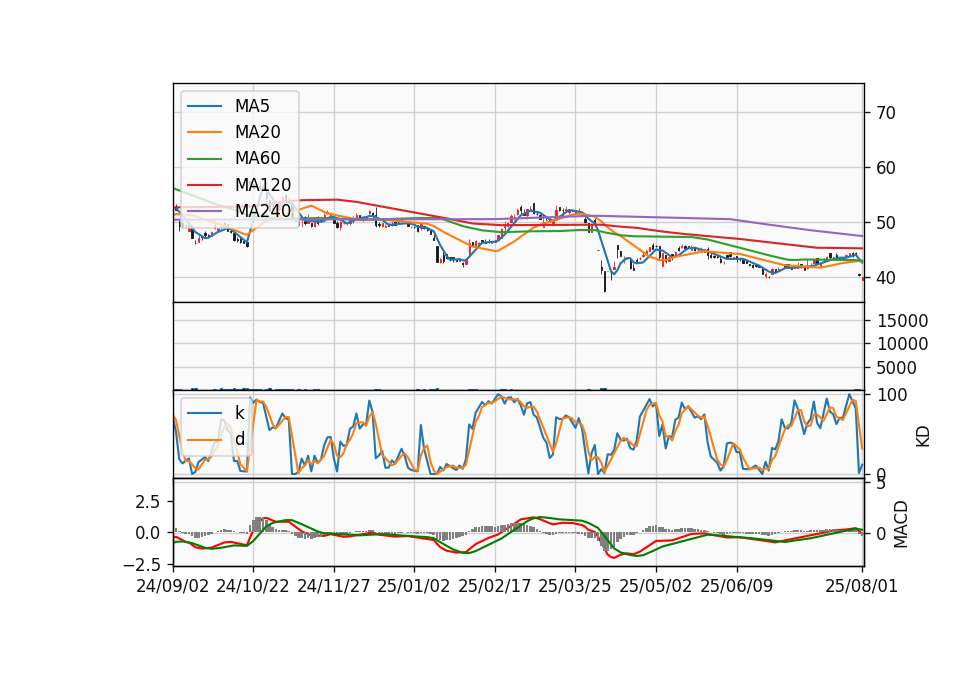Click the 25/05/02 date axis label
This screenshot has width=960, height=690.
(x=656, y=586)
